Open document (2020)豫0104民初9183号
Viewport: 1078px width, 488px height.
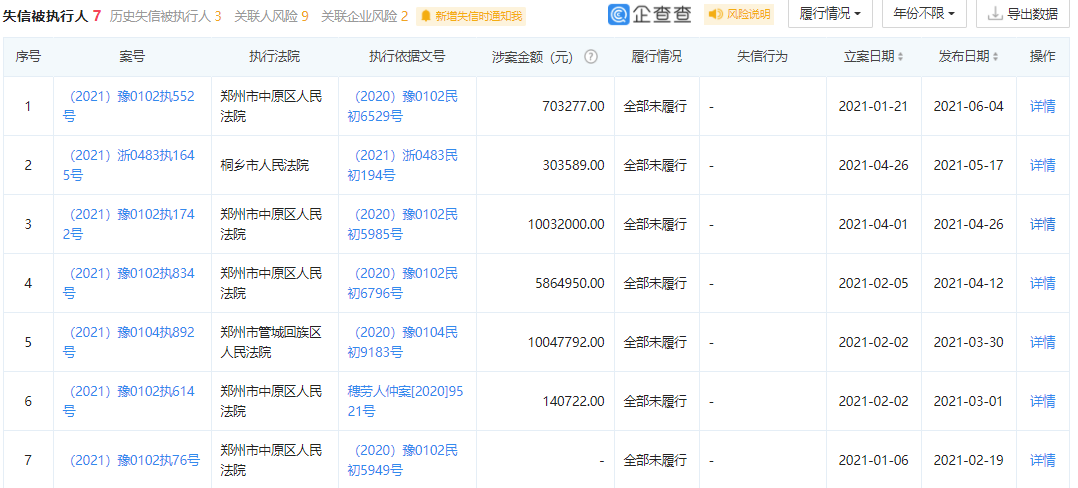[x=403, y=342]
